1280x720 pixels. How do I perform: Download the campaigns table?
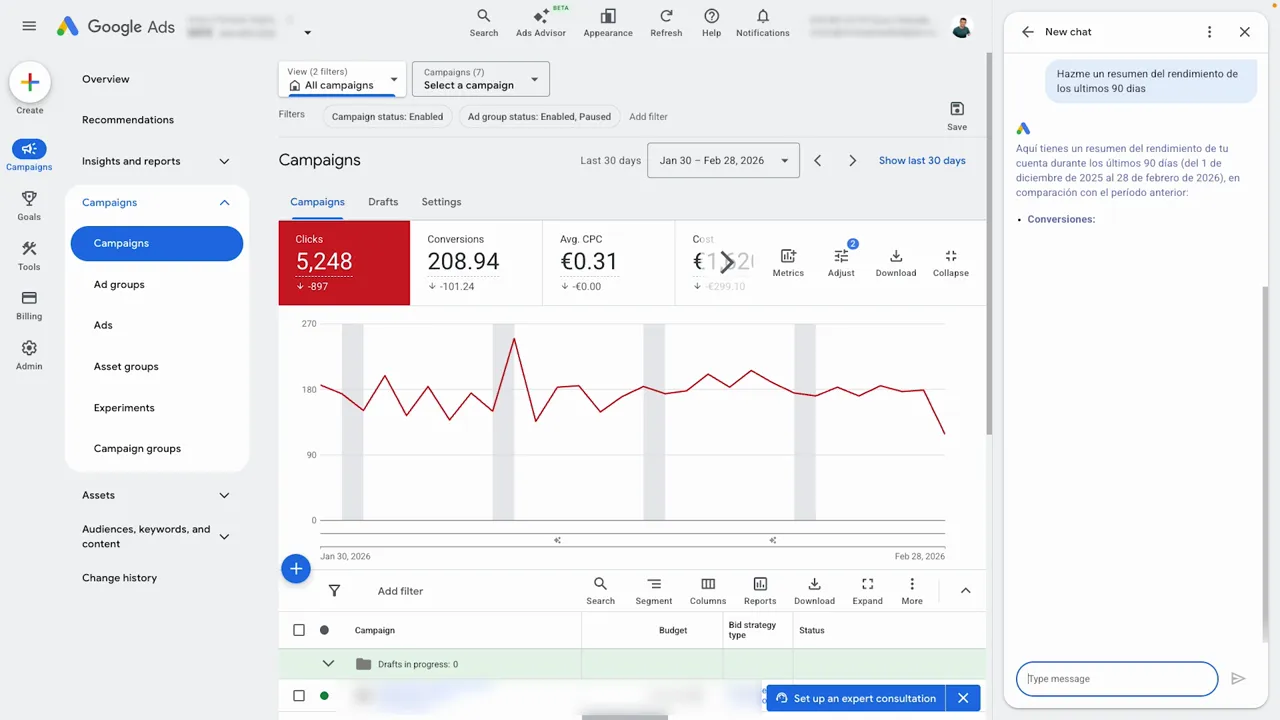click(814, 590)
